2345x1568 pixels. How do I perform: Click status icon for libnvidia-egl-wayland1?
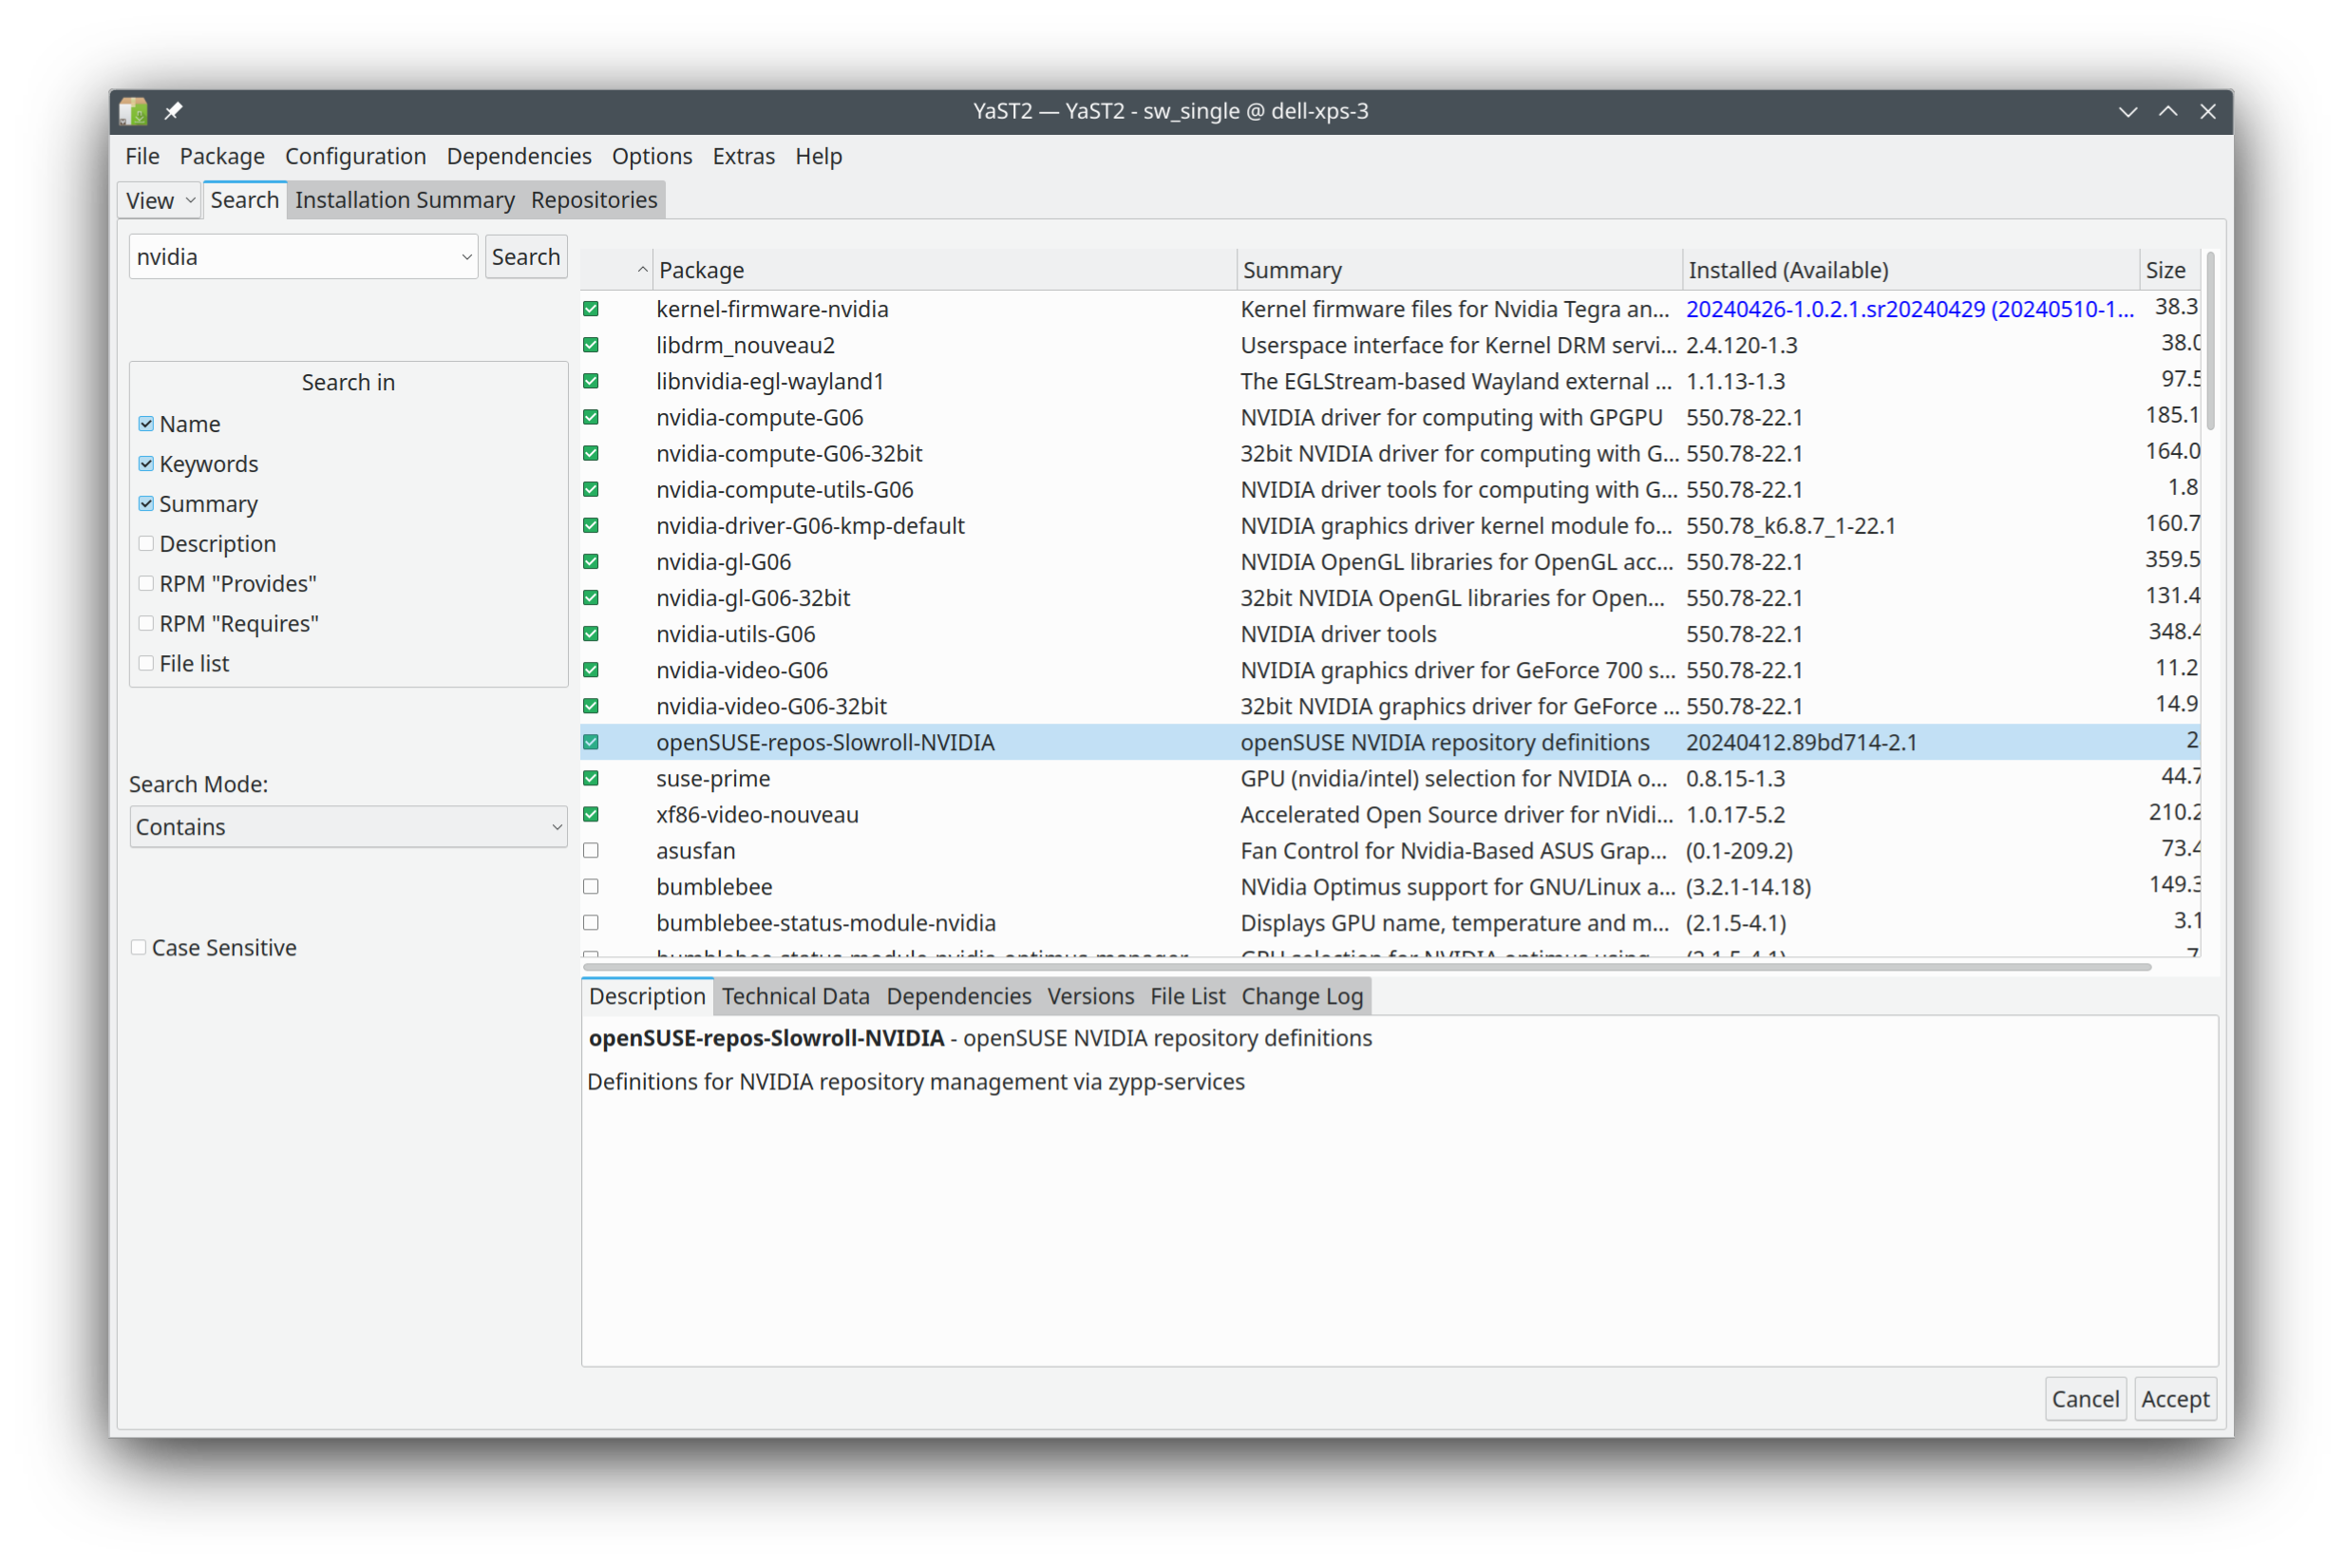pos(591,381)
